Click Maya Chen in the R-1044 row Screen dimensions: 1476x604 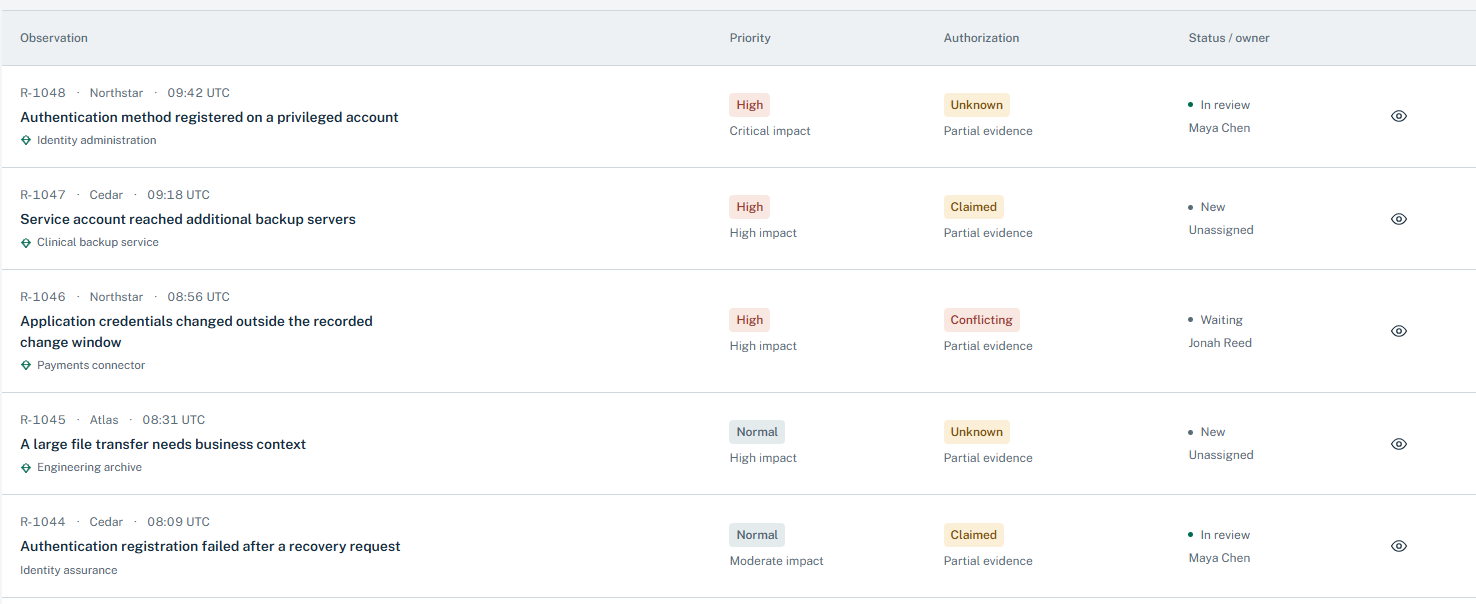[1220, 558]
